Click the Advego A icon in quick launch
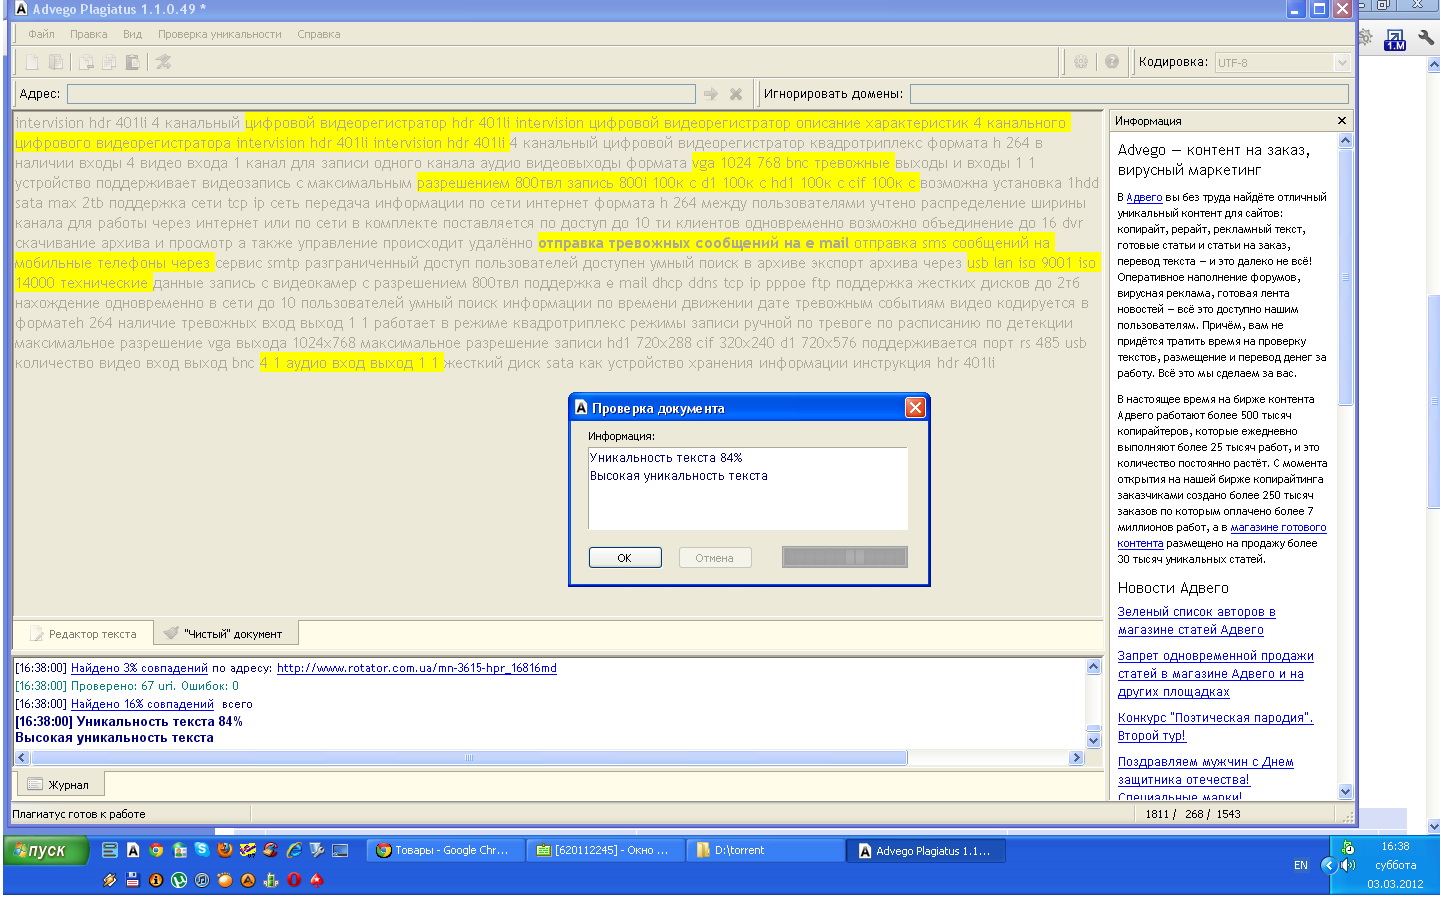 click(133, 850)
